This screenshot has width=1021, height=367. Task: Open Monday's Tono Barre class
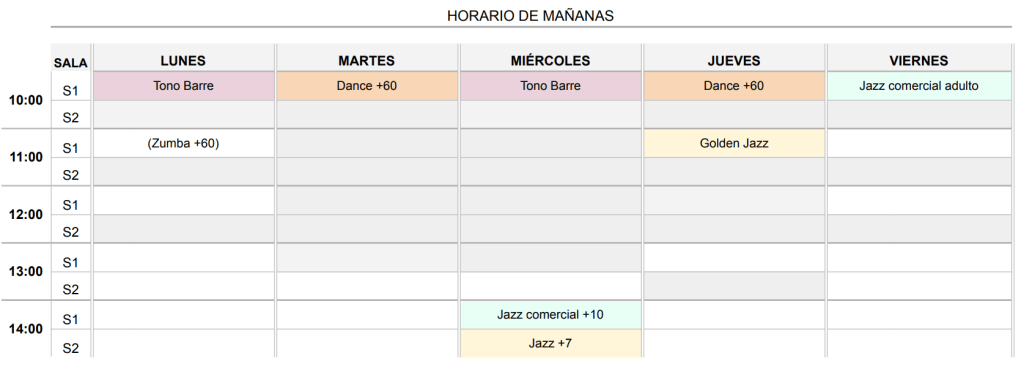183,86
